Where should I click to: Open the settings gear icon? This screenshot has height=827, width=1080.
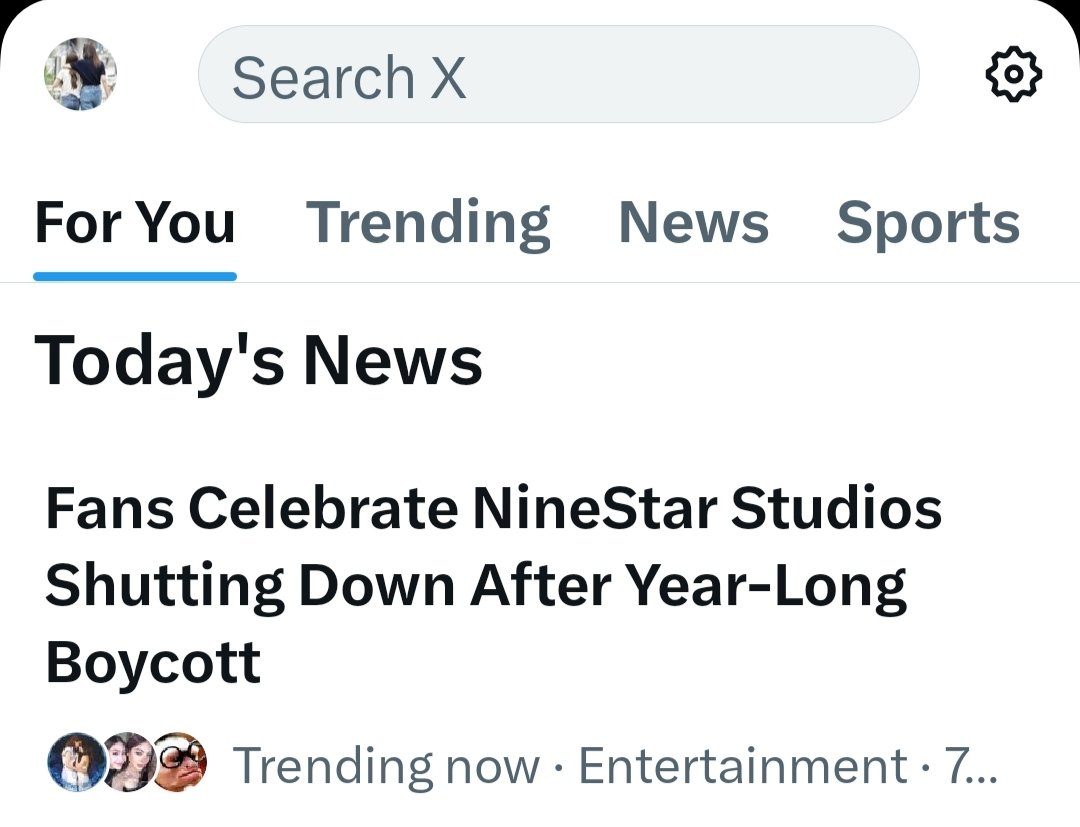(x=1013, y=74)
